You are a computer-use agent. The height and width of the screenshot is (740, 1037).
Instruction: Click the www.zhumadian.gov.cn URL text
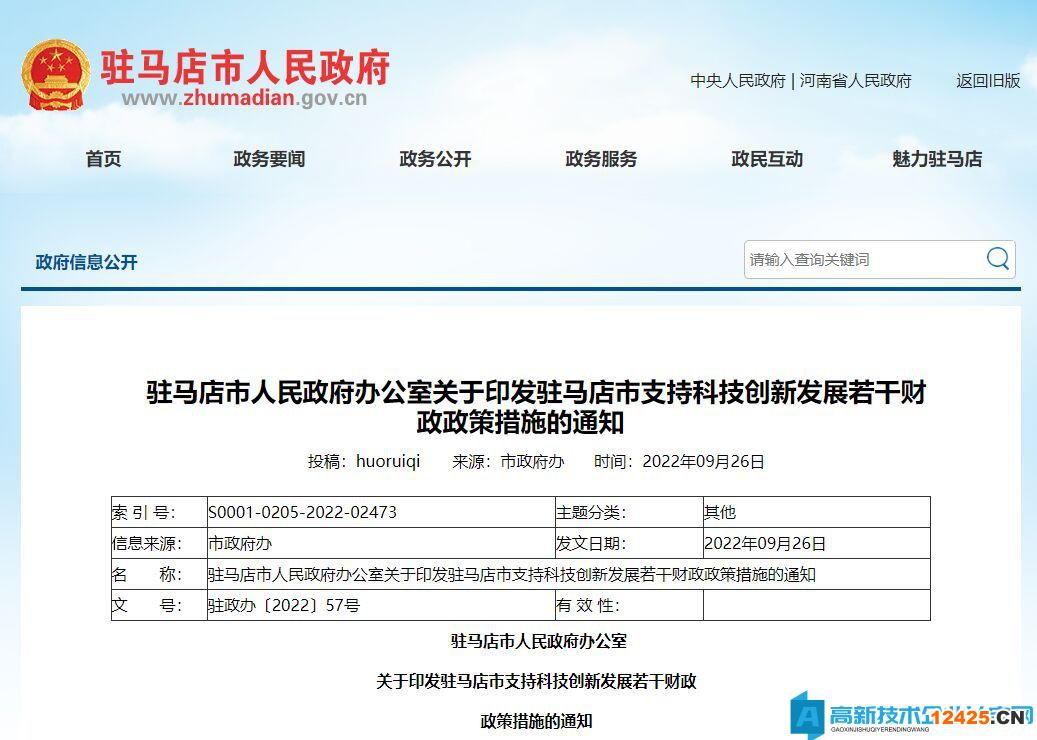[244, 99]
